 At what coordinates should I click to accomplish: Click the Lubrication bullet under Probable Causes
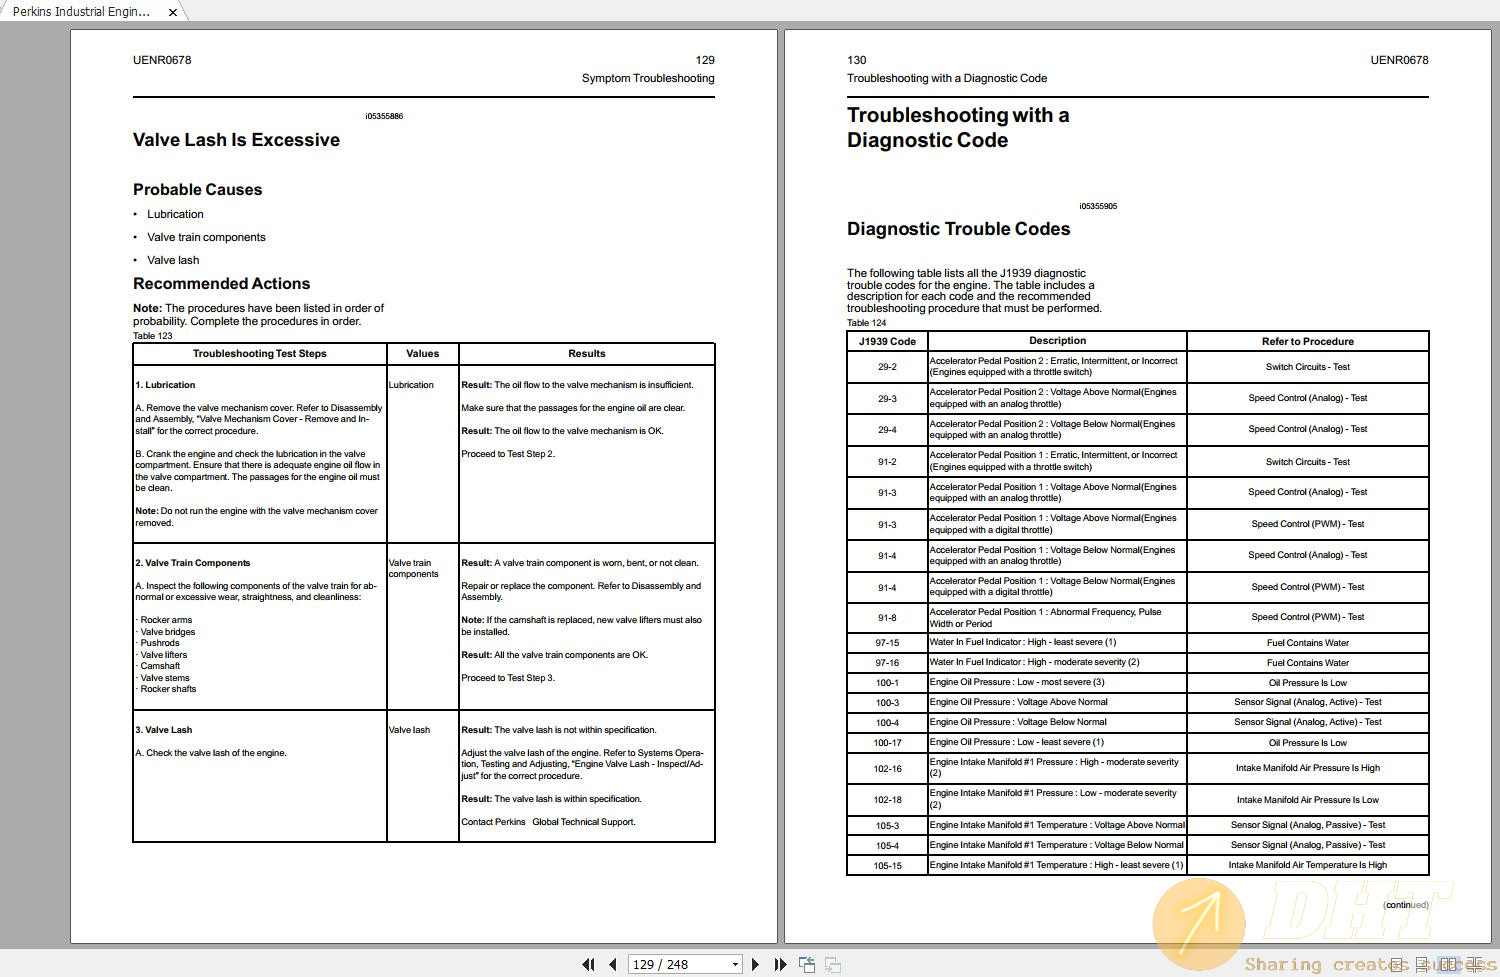click(175, 214)
